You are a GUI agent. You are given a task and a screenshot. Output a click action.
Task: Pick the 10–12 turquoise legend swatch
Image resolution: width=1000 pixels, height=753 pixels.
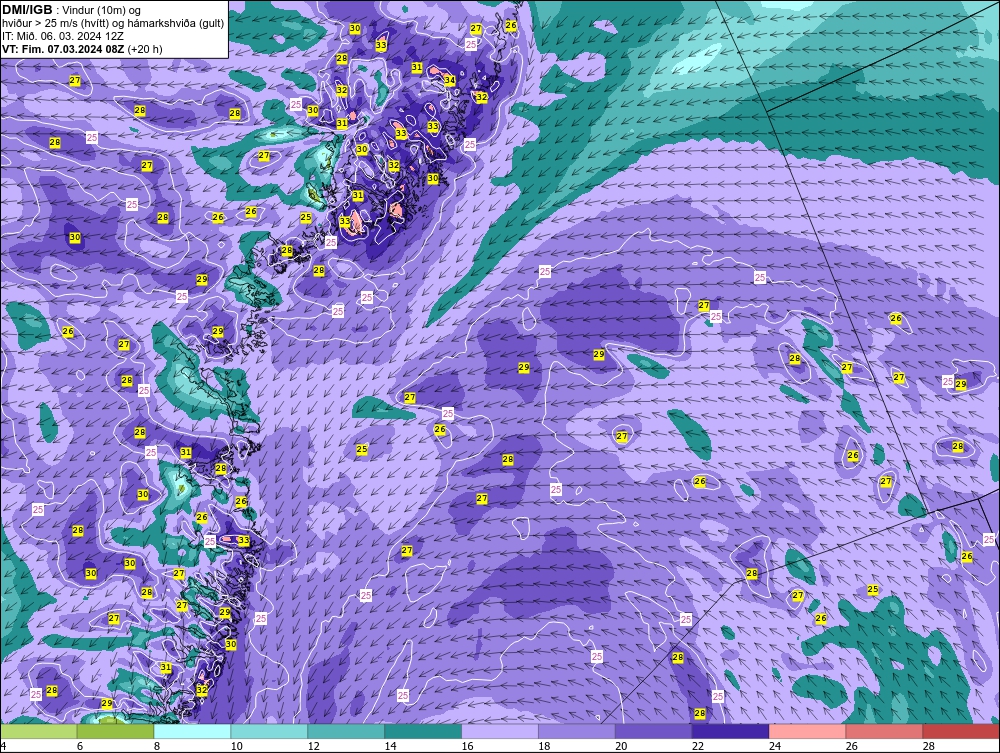269,731
